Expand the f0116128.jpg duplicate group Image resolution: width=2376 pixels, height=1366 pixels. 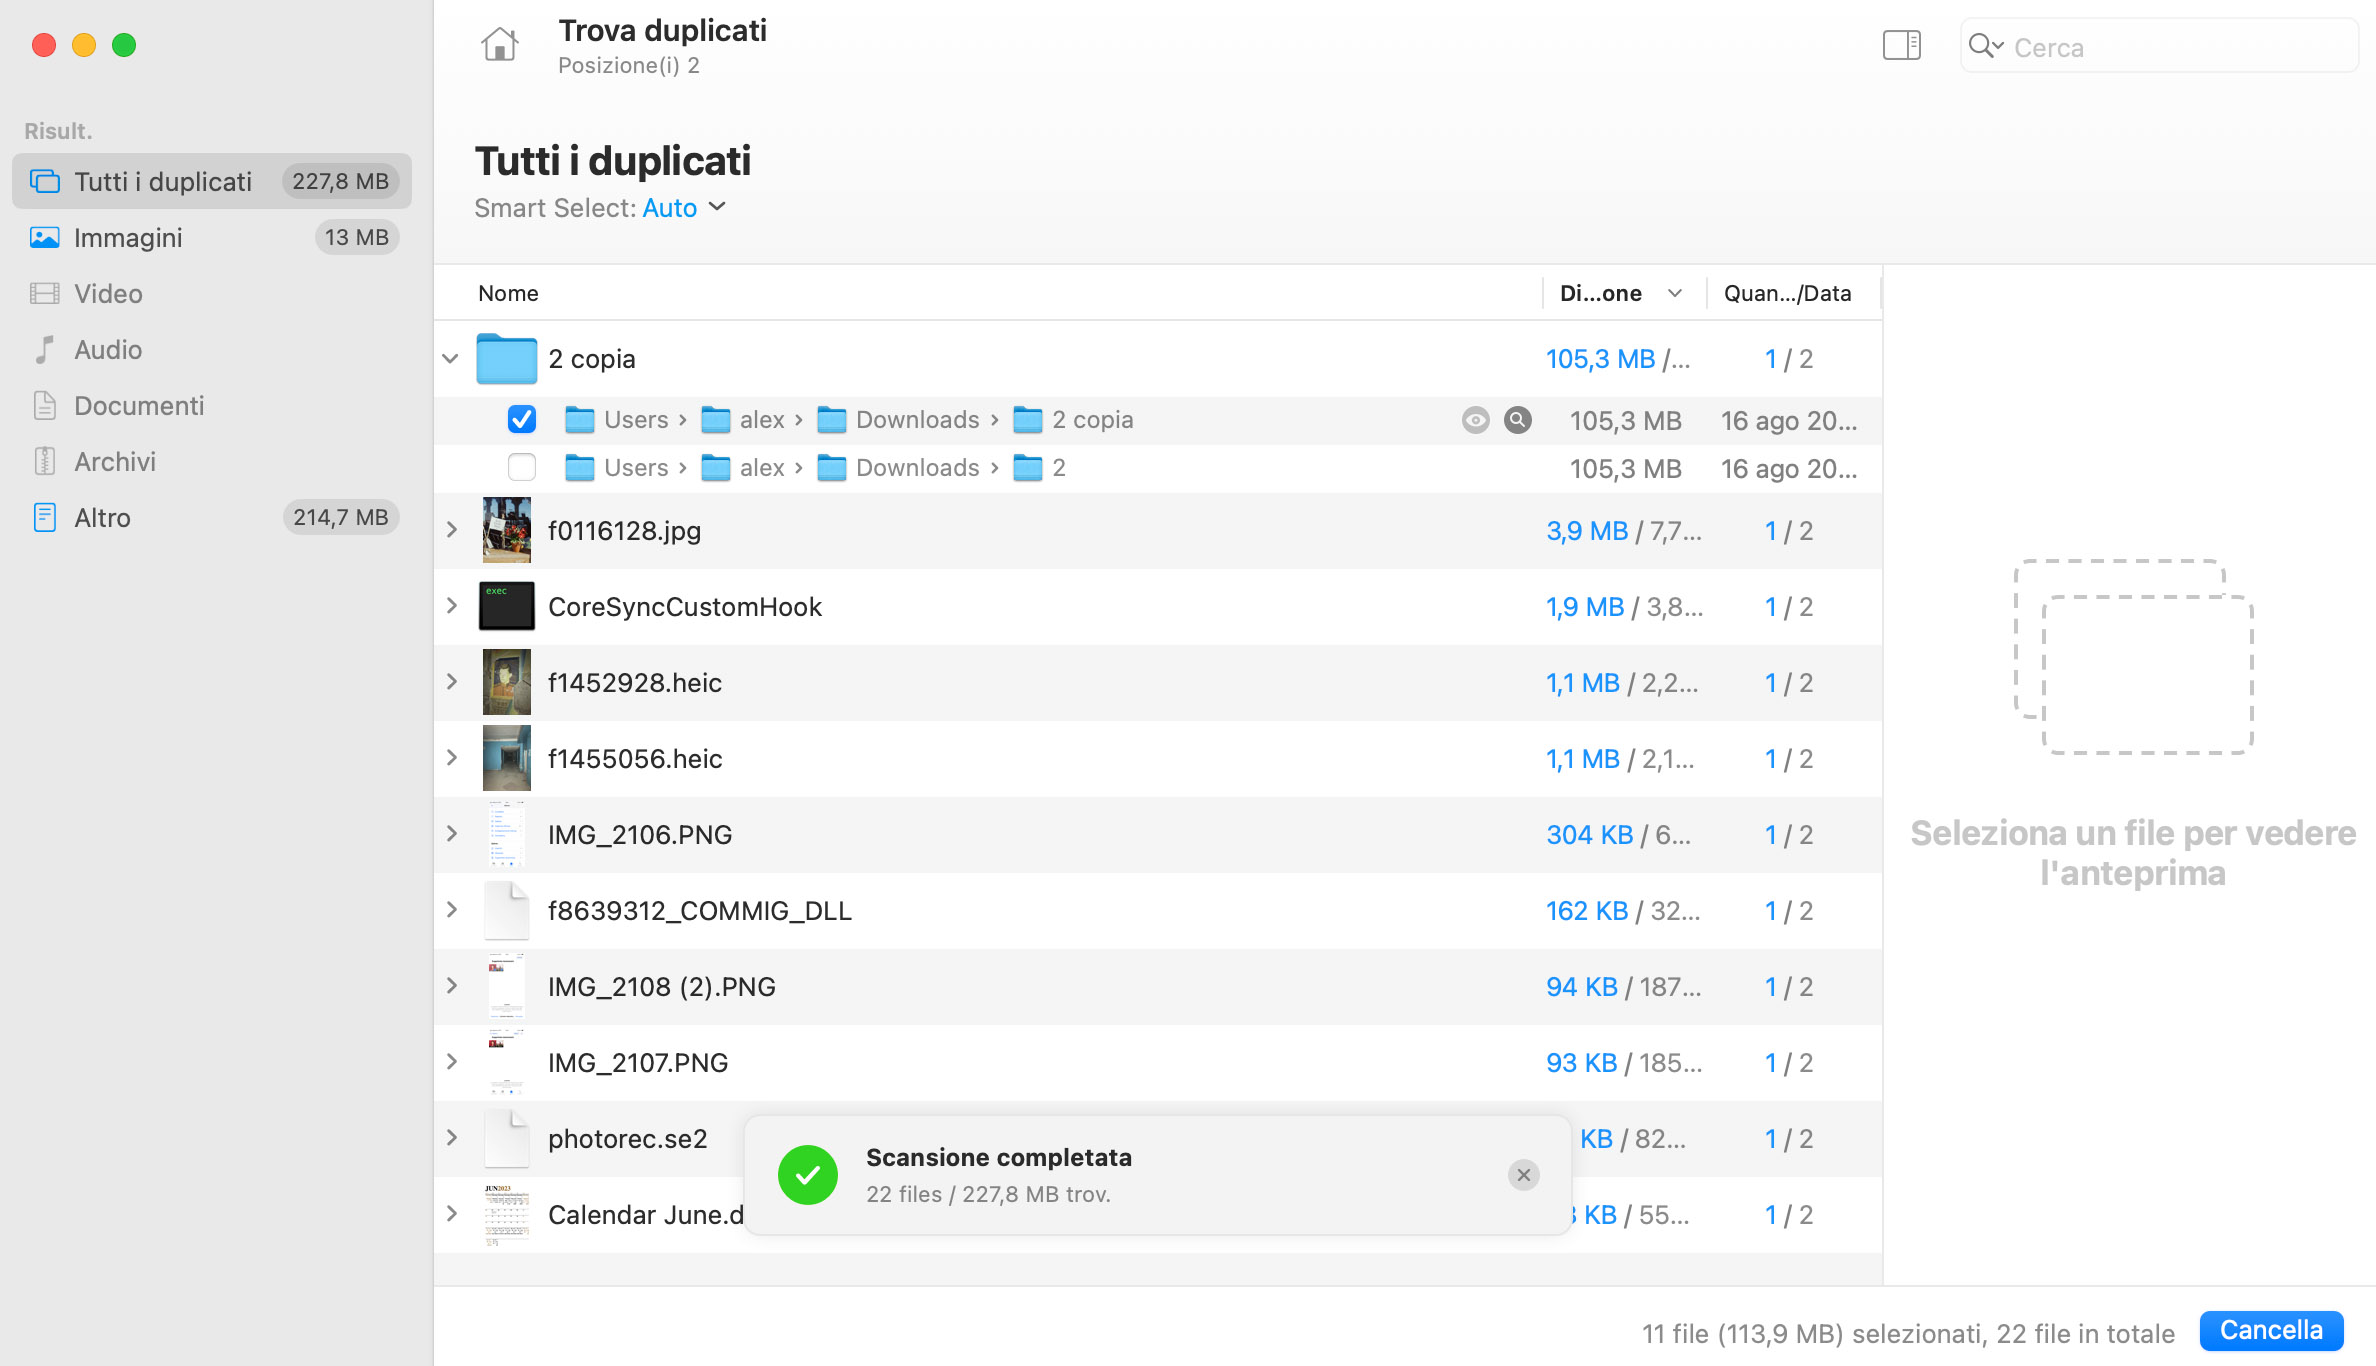450,530
